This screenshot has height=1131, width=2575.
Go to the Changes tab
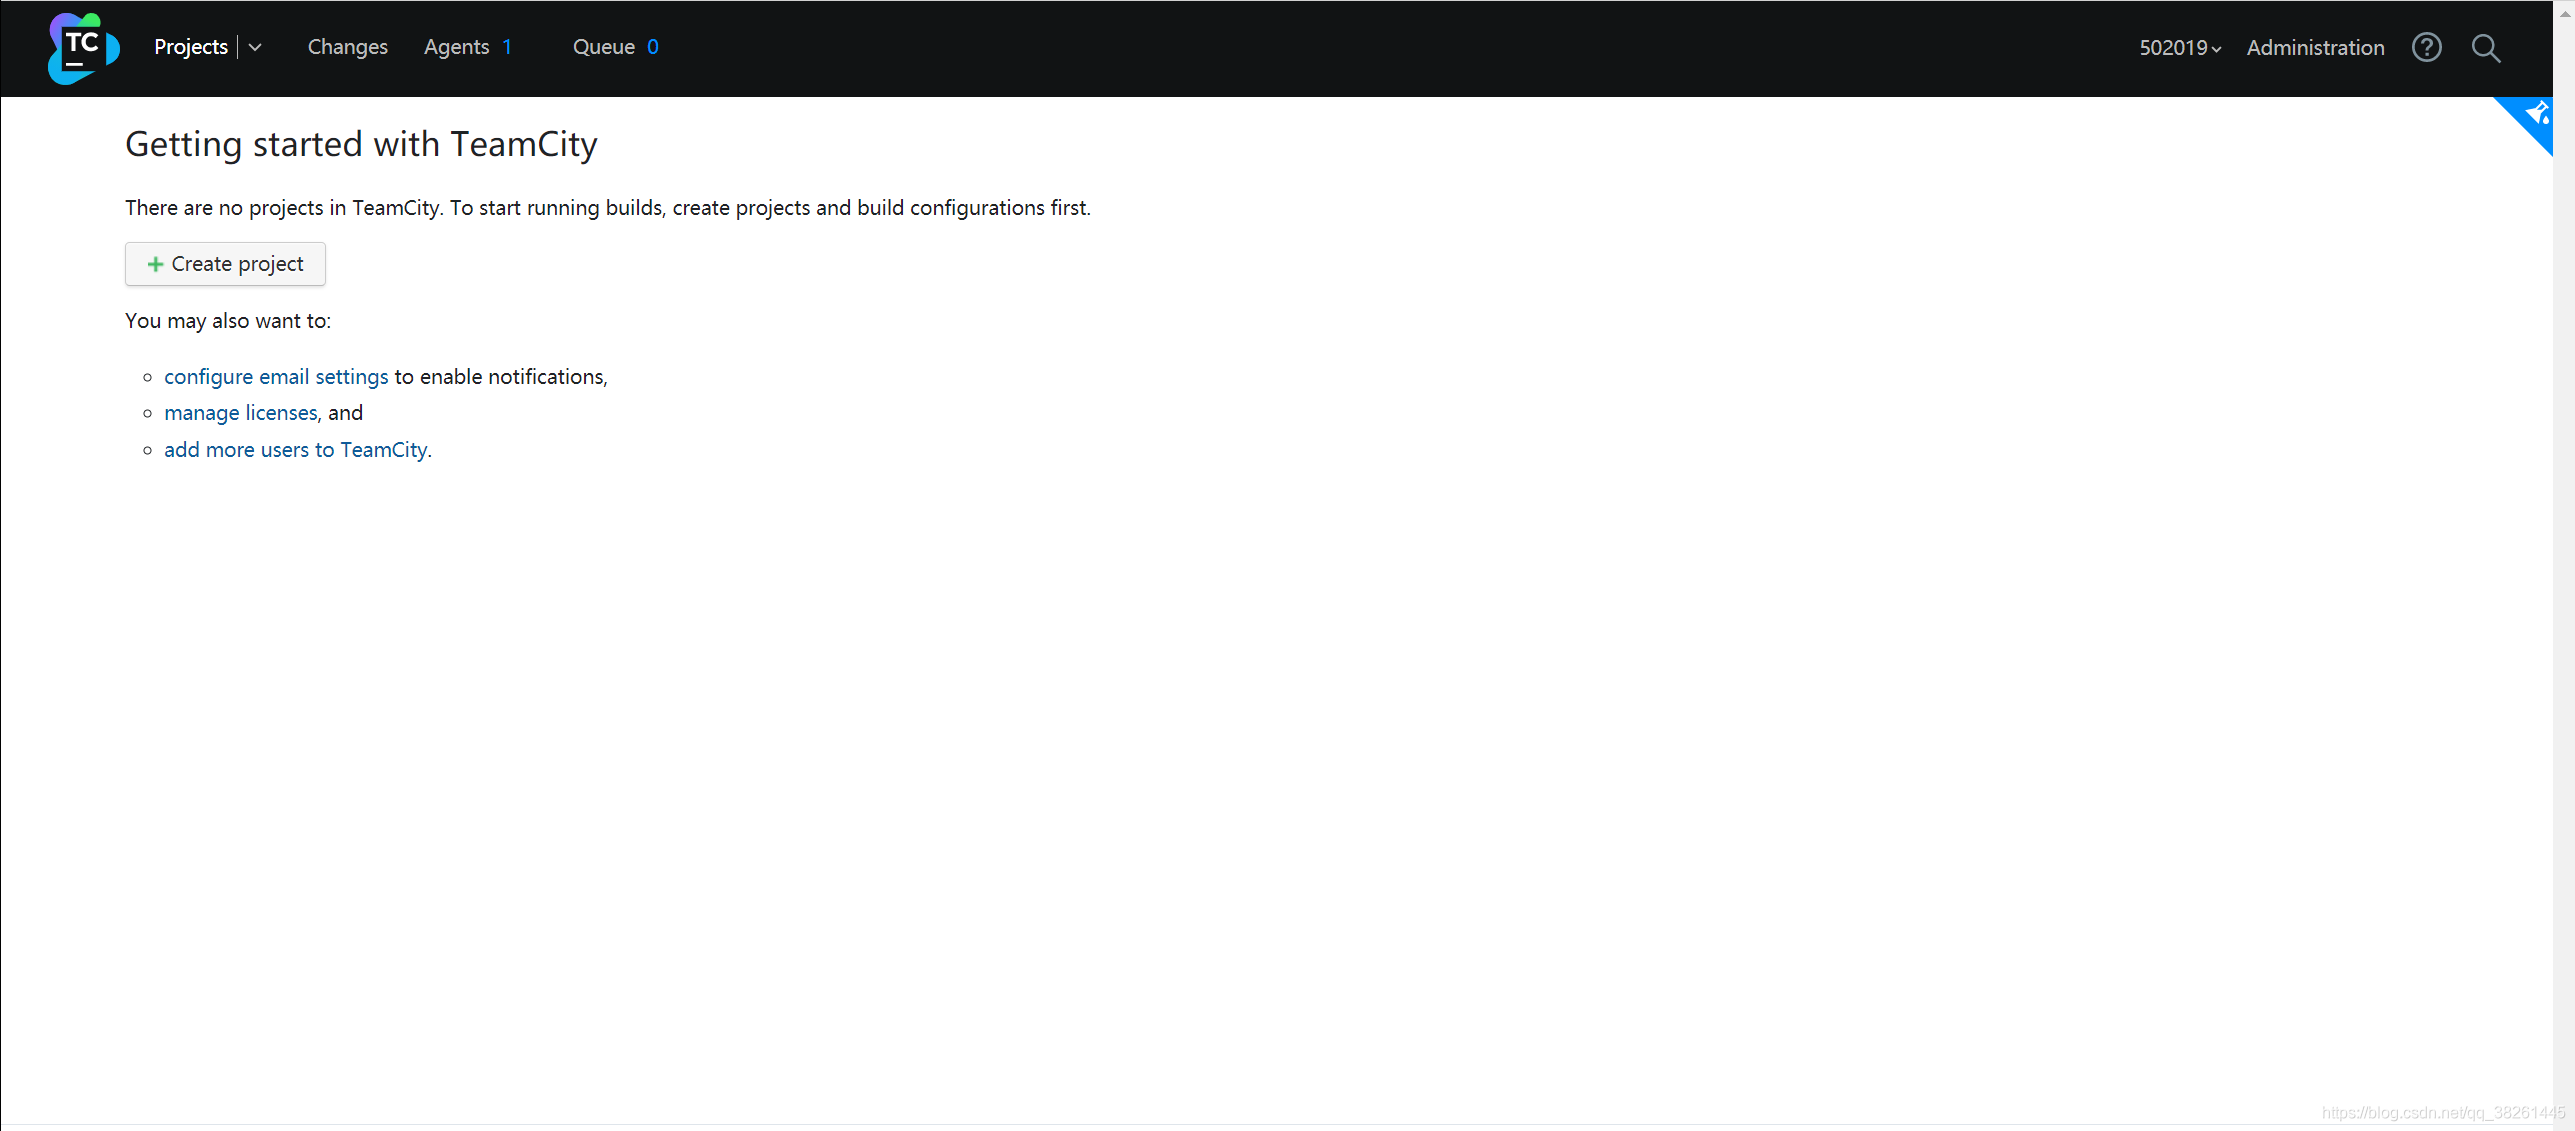point(347,47)
